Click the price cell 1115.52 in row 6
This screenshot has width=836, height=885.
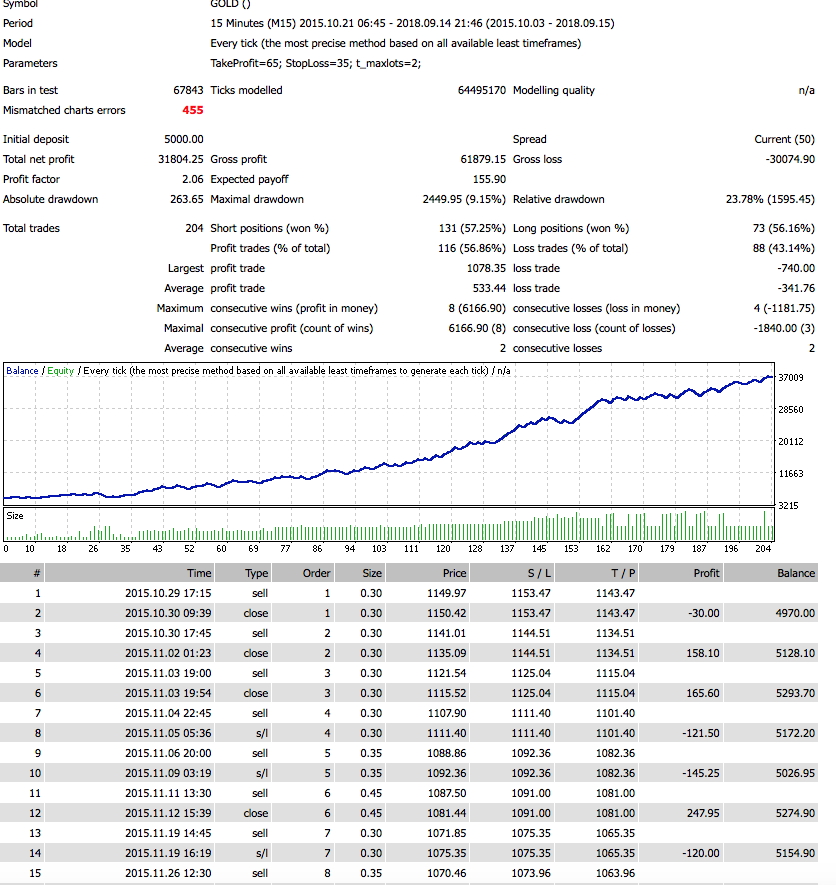pos(447,693)
